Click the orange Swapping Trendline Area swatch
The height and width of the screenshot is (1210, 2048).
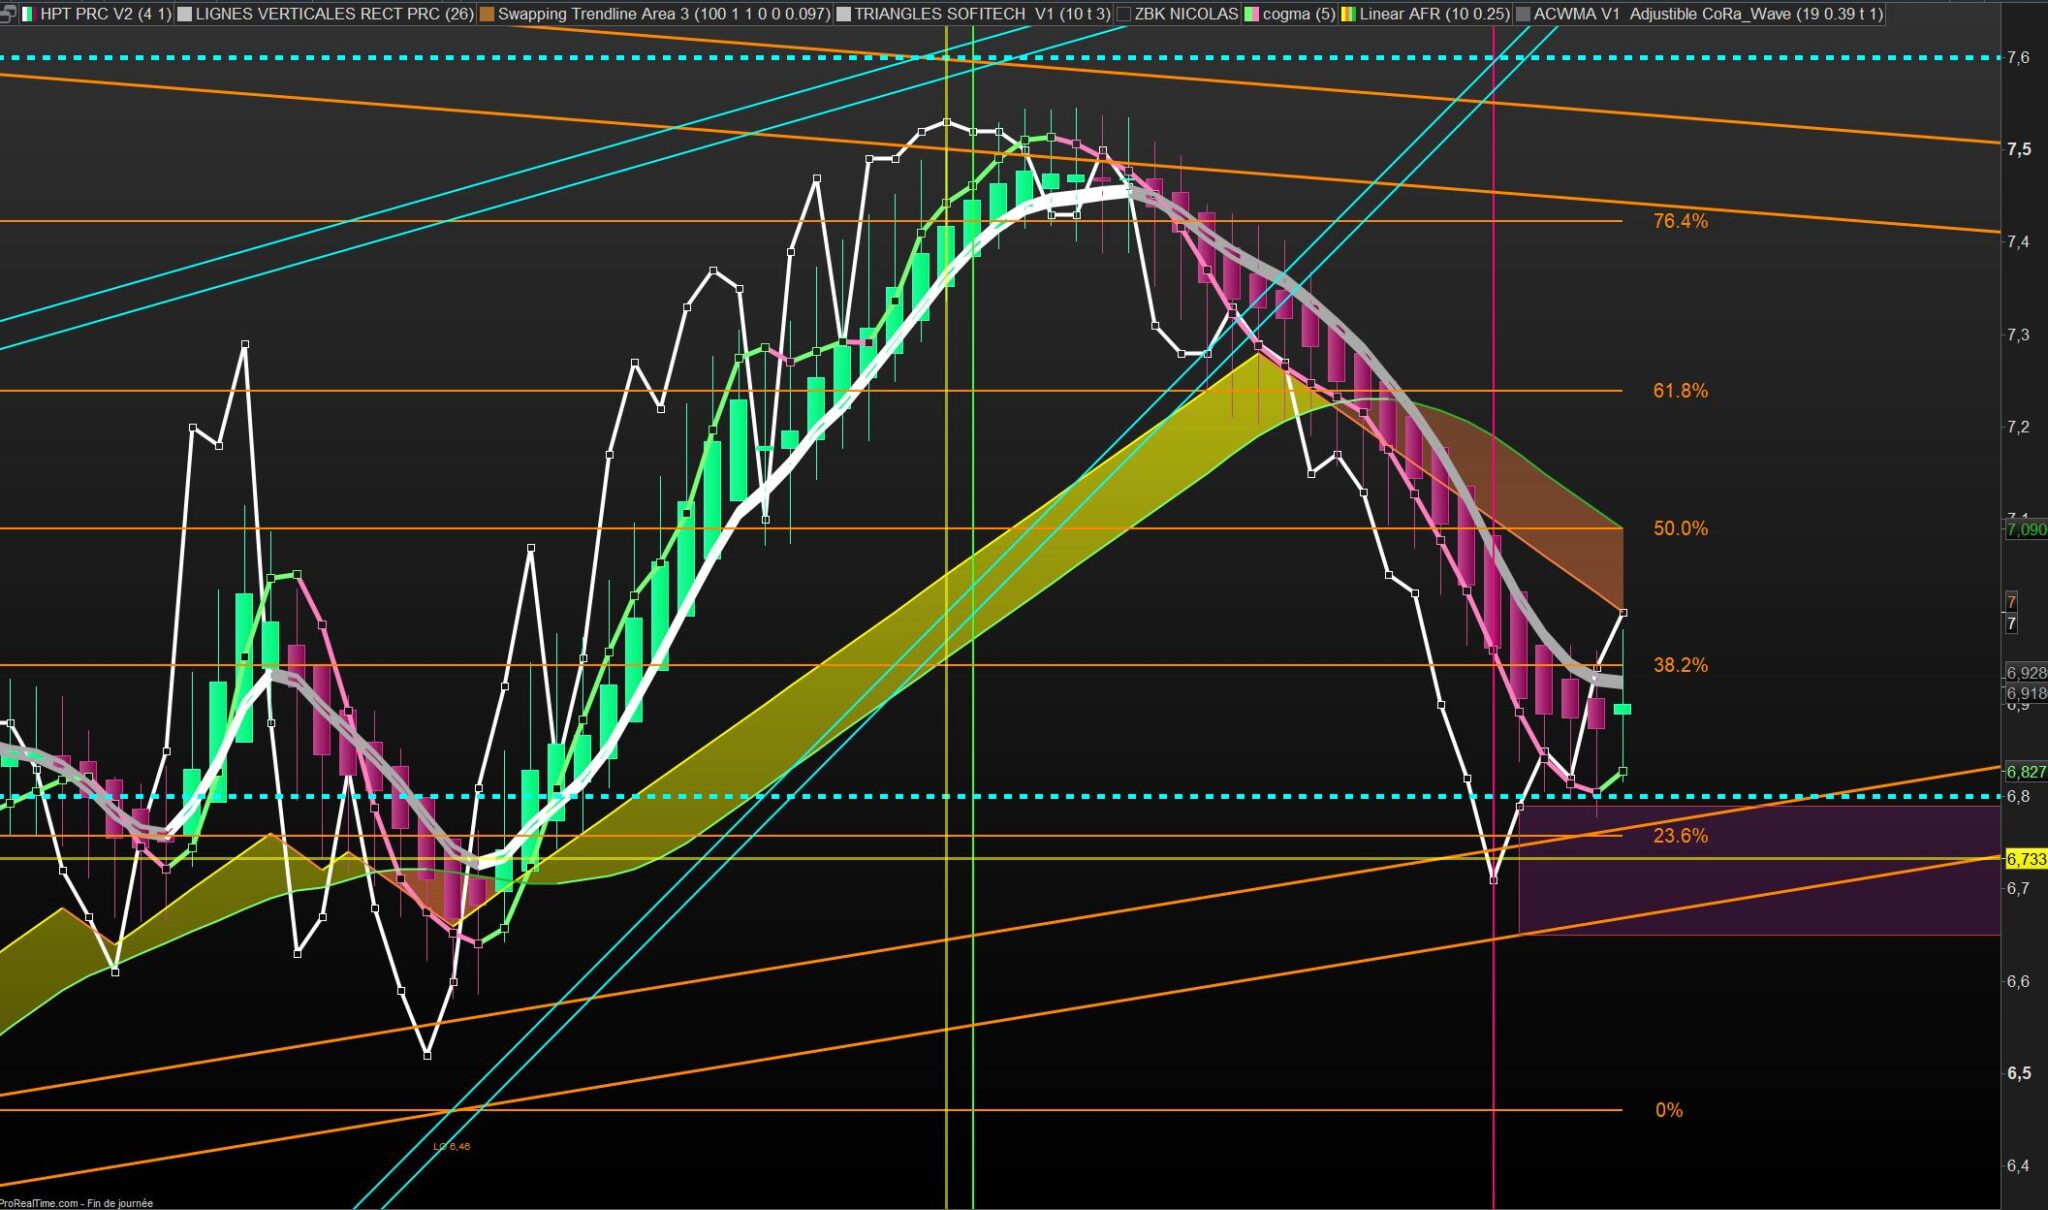pyautogui.click(x=487, y=14)
